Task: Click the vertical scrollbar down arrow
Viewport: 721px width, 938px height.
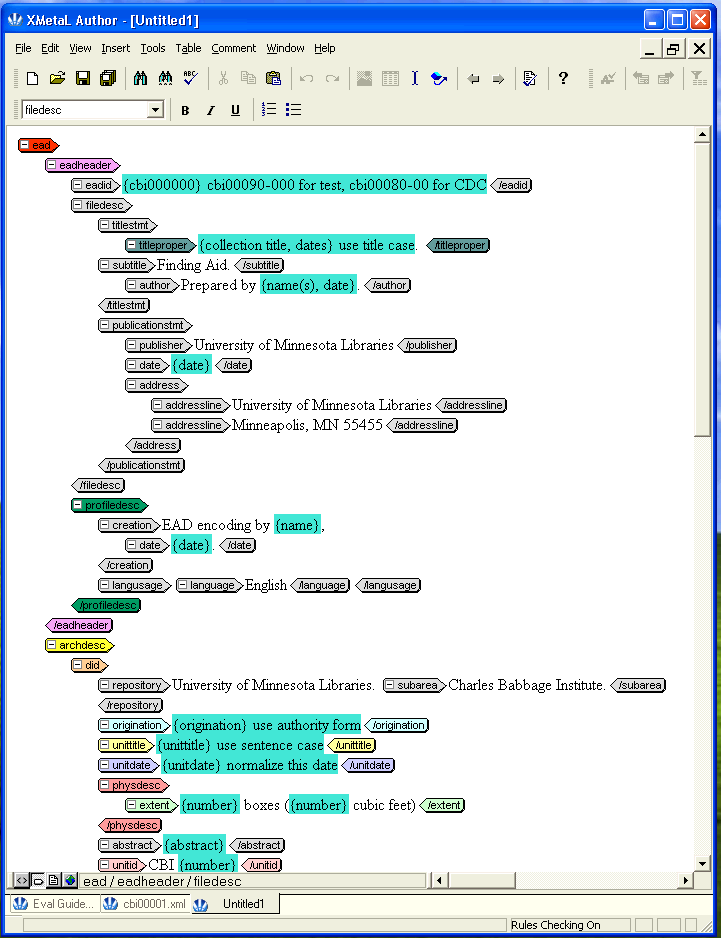Action: [703, 863]
